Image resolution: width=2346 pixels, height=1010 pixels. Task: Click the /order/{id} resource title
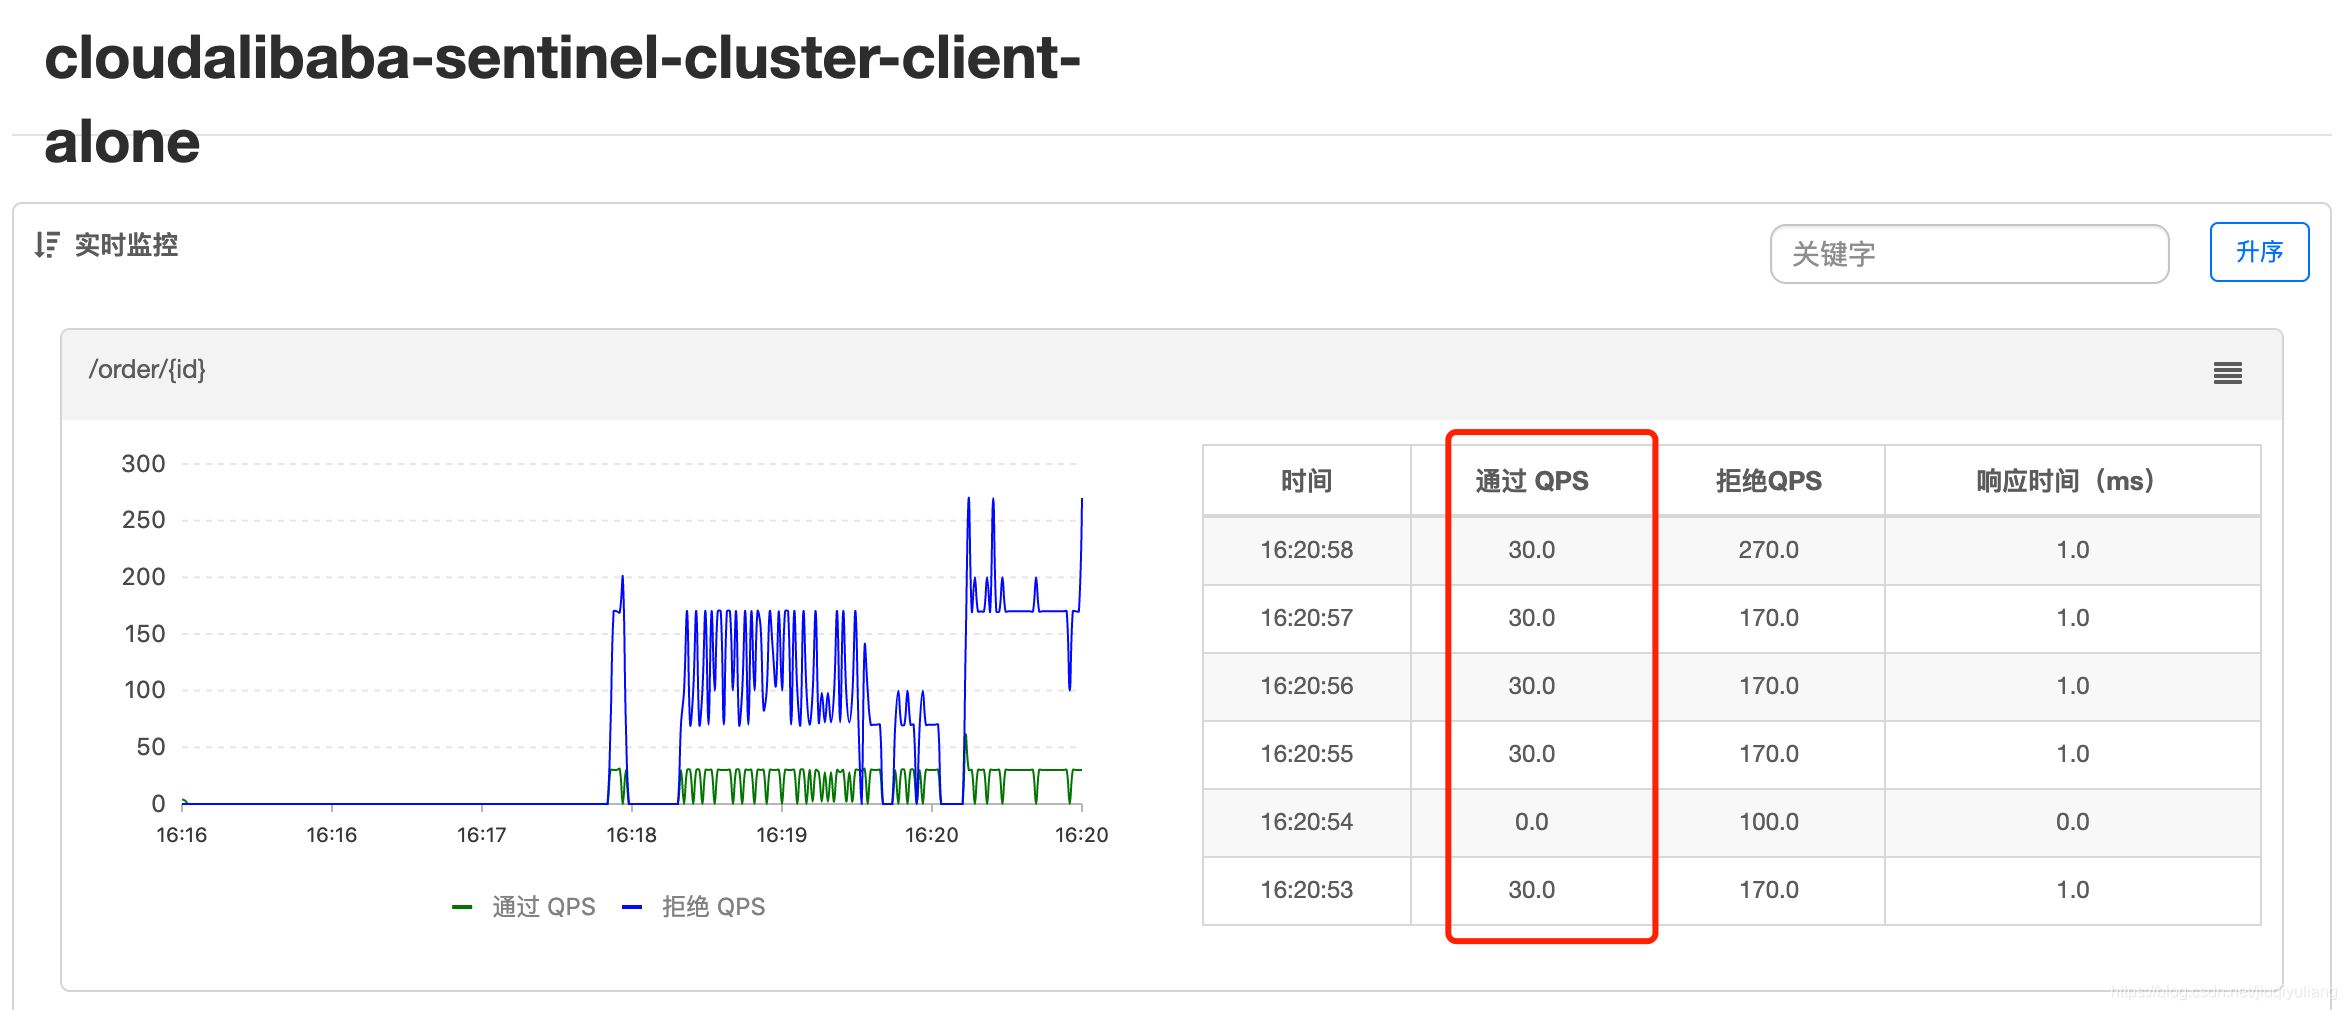(x=147, y=370)
